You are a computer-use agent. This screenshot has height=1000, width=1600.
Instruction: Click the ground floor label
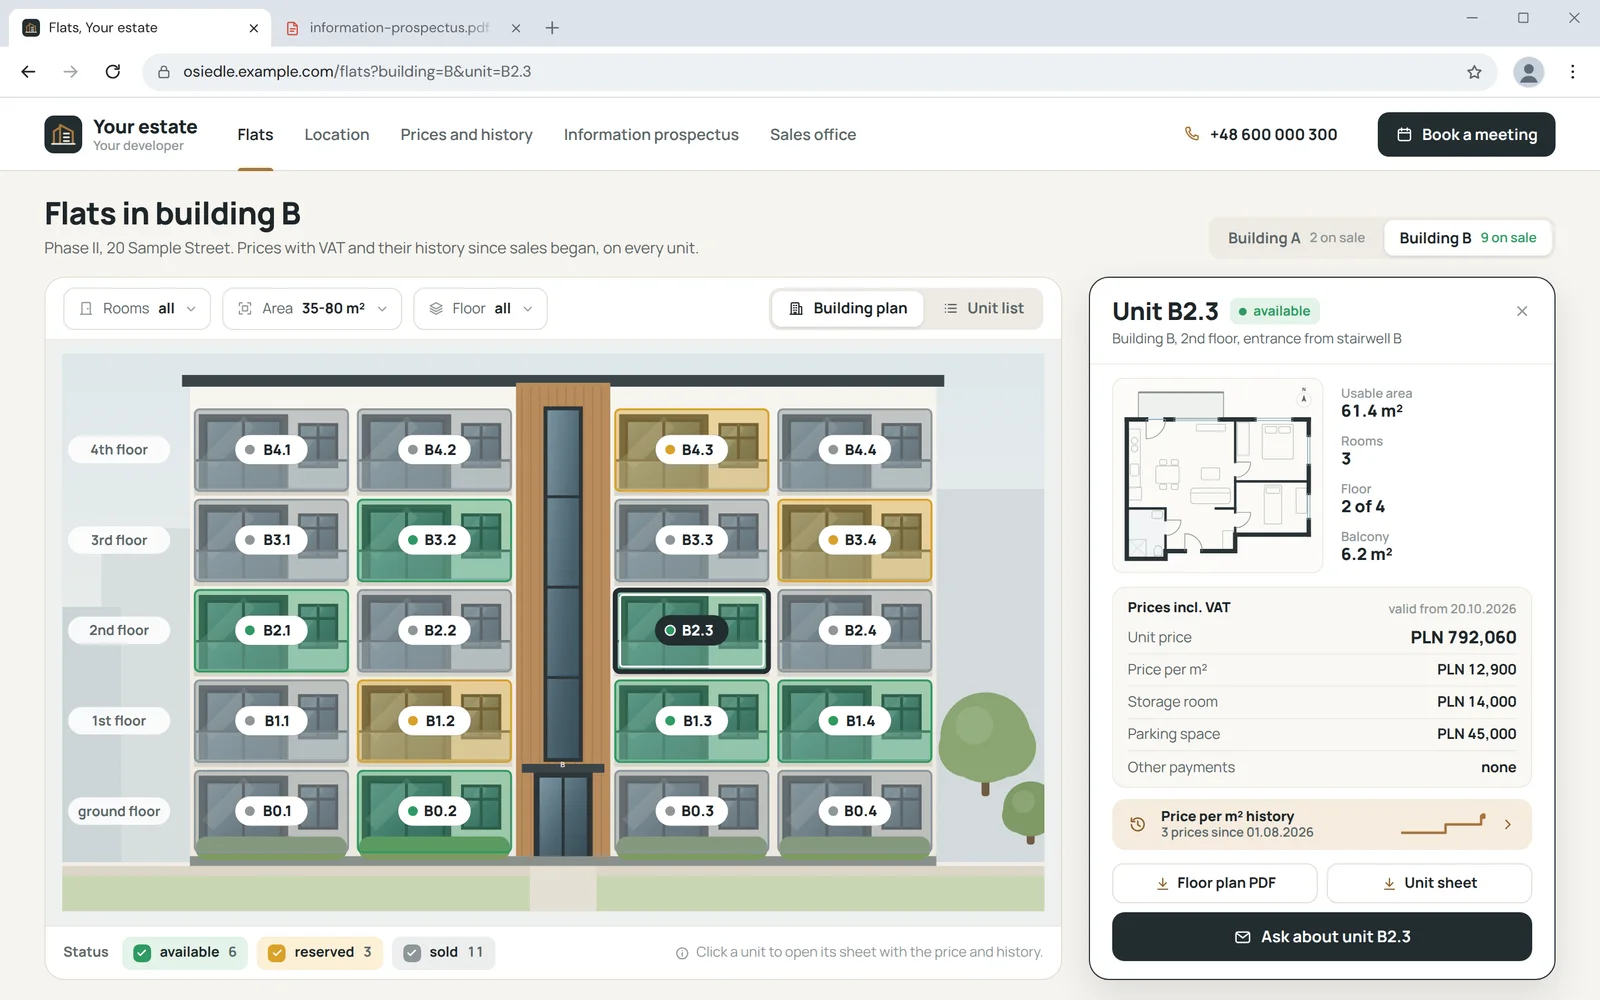(119, 811)
